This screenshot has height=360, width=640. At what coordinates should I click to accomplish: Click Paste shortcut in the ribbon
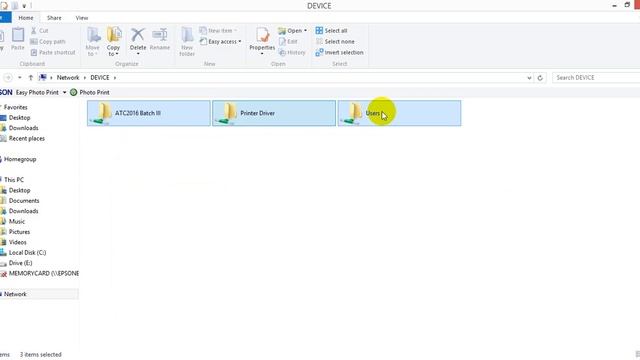[53, 52]
